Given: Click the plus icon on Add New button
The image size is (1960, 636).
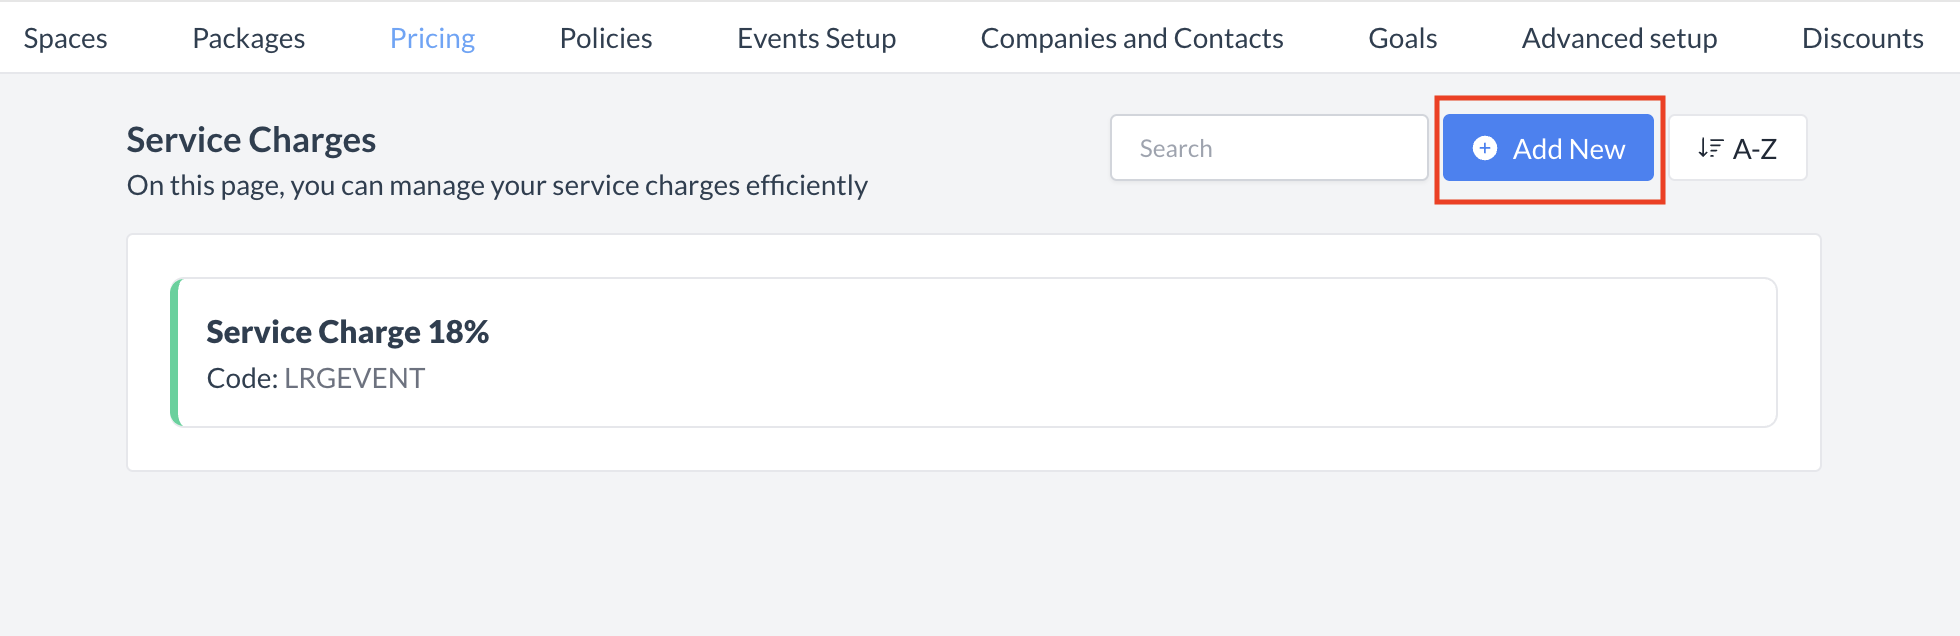Looking at the screenshot, I should [1484, 148].
